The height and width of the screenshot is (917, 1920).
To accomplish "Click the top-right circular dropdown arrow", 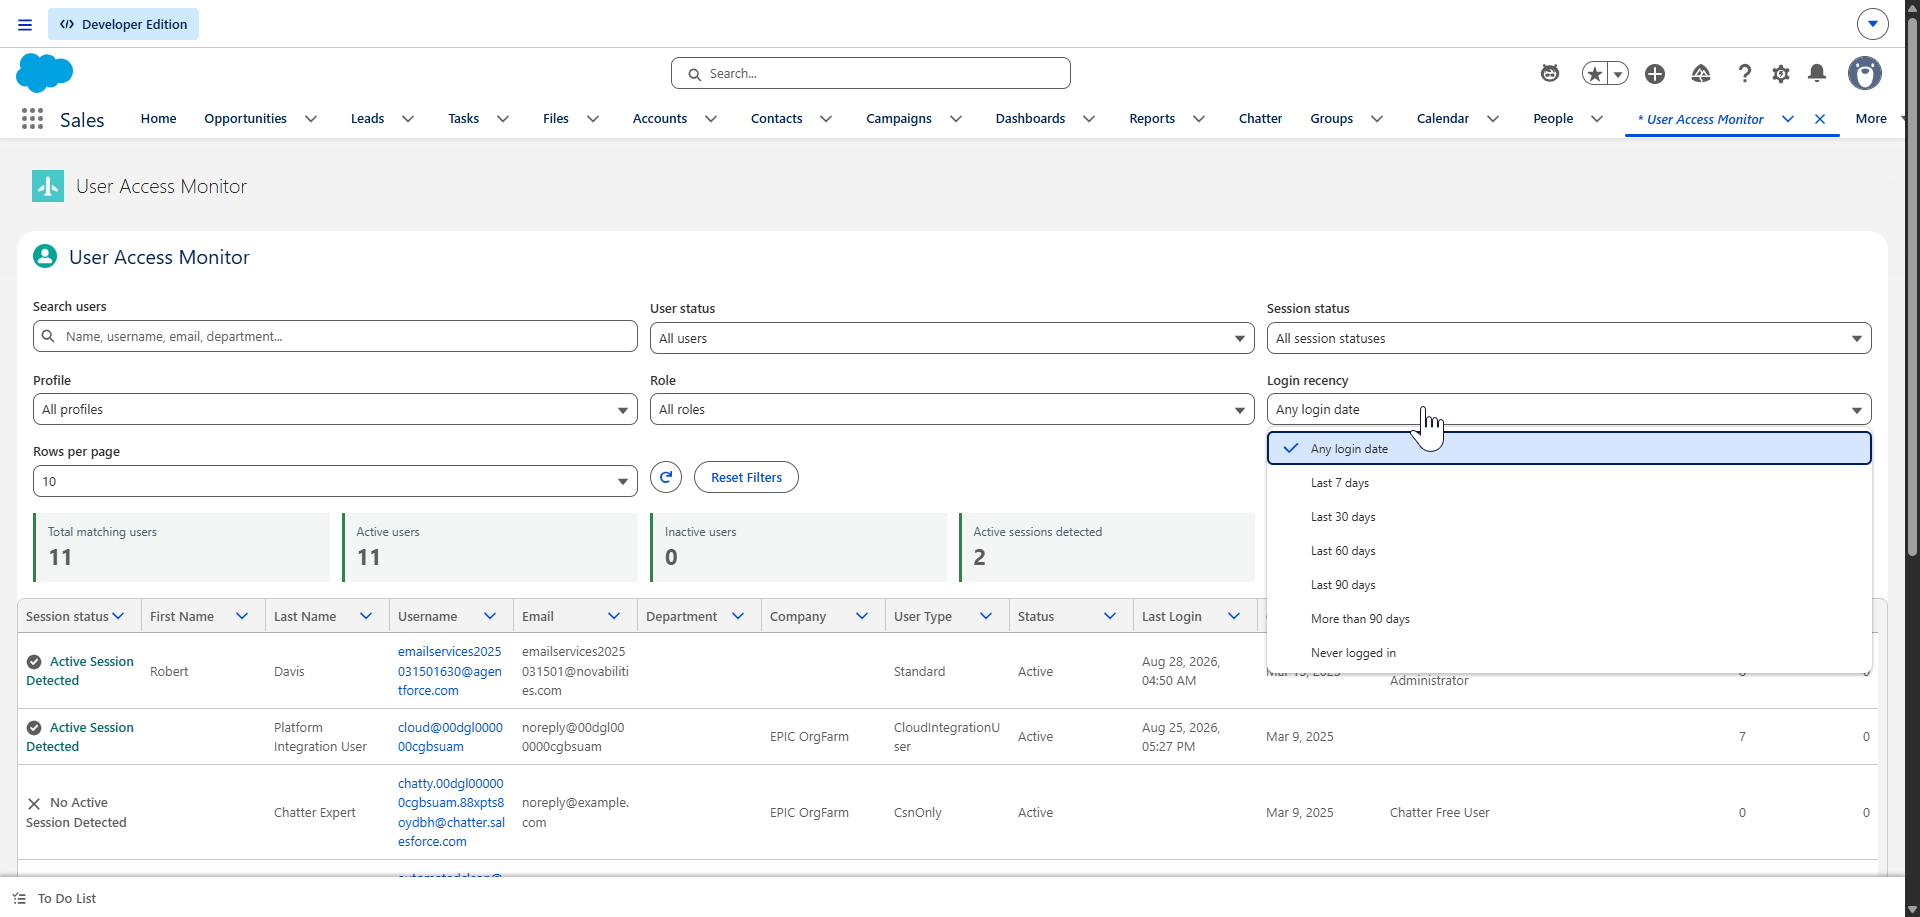I will (1873, 23).
